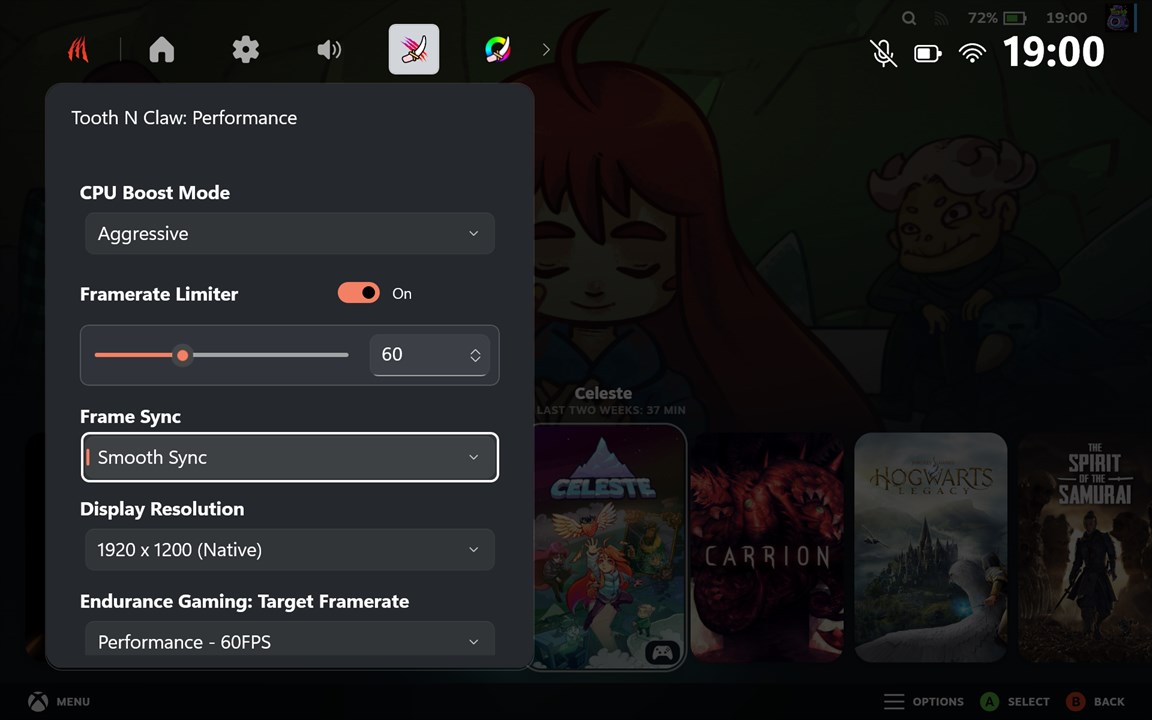Click the large 19:00 clock
The height and width of the screenshot is (720, 1152).
pos(1054,52)
